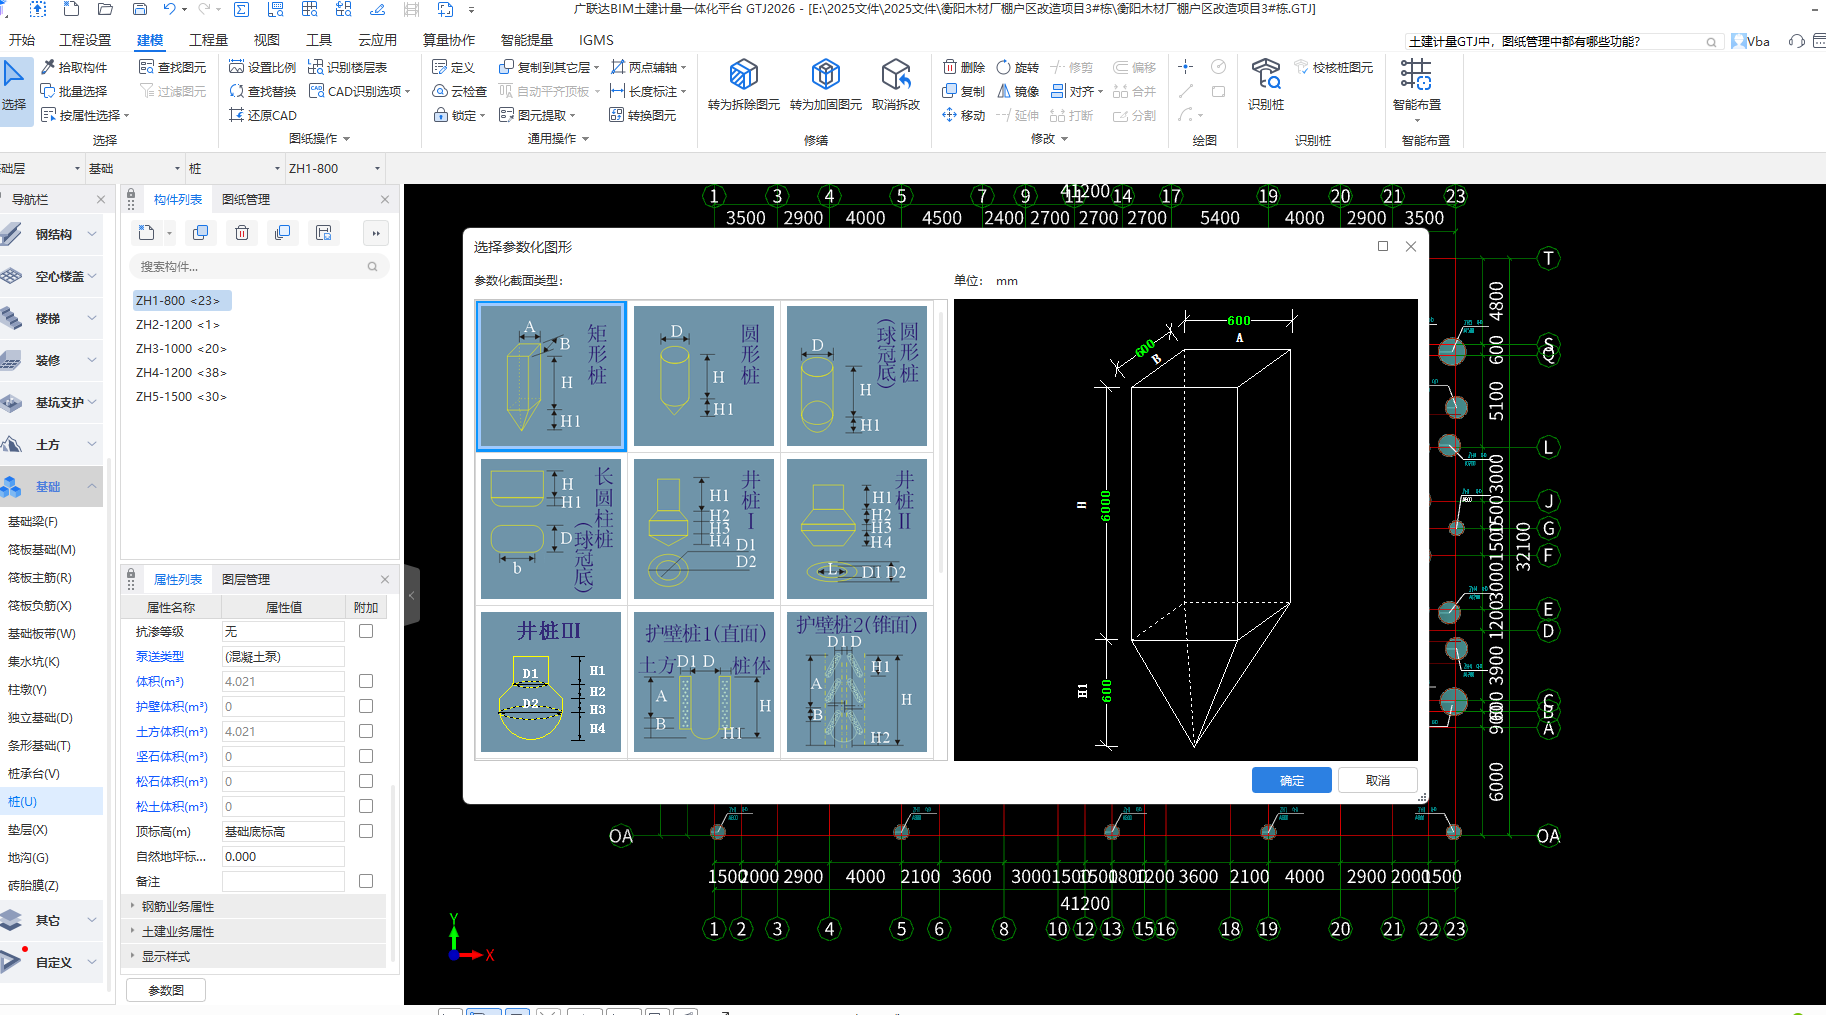
Task: Click the 识别楼层表 tool
Action: tap(348, 67)
